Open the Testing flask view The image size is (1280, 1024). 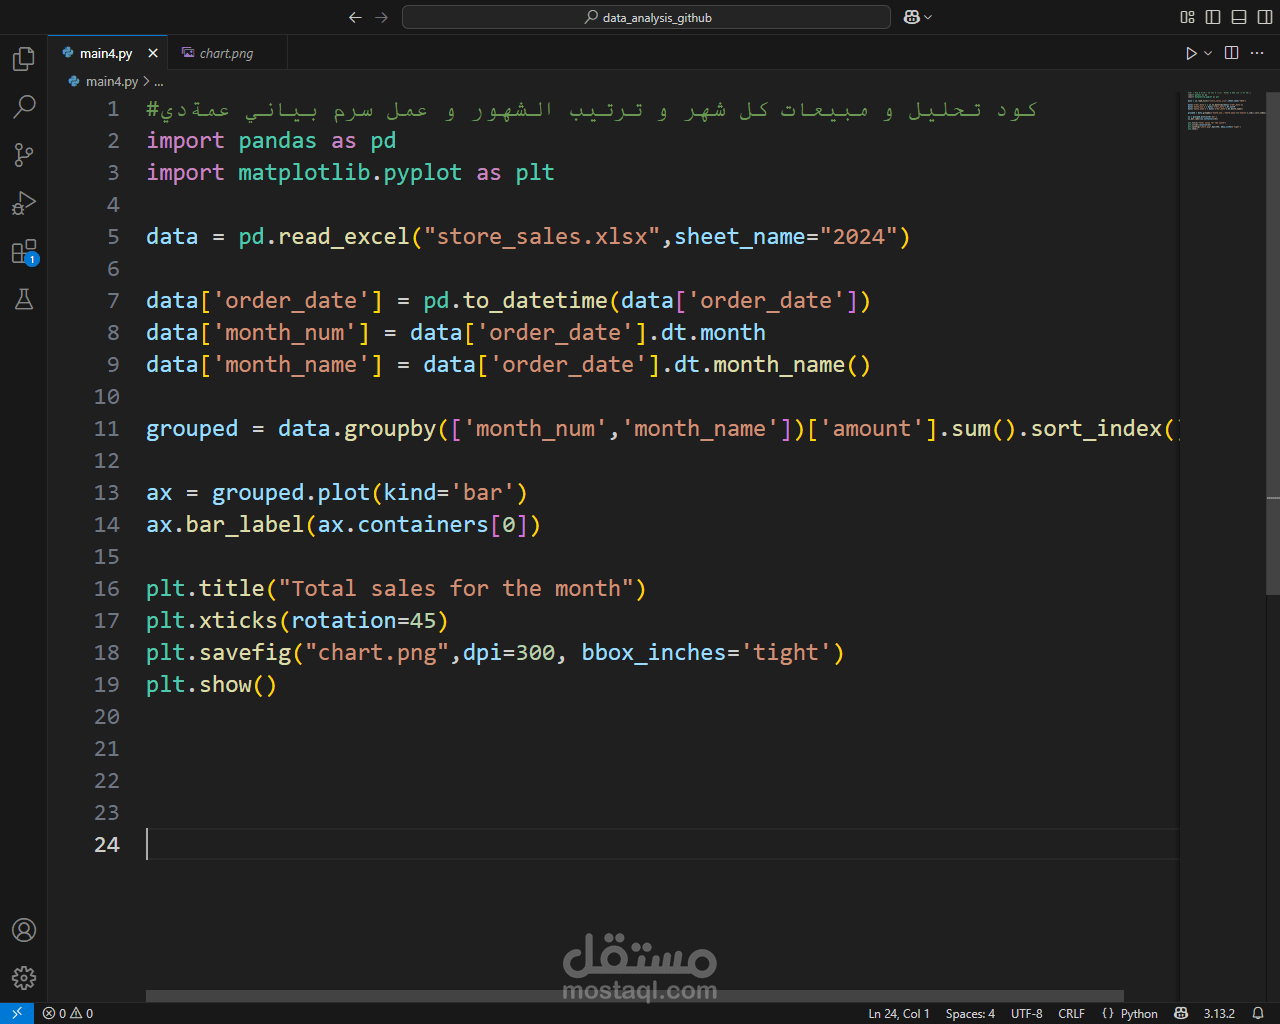24,299
